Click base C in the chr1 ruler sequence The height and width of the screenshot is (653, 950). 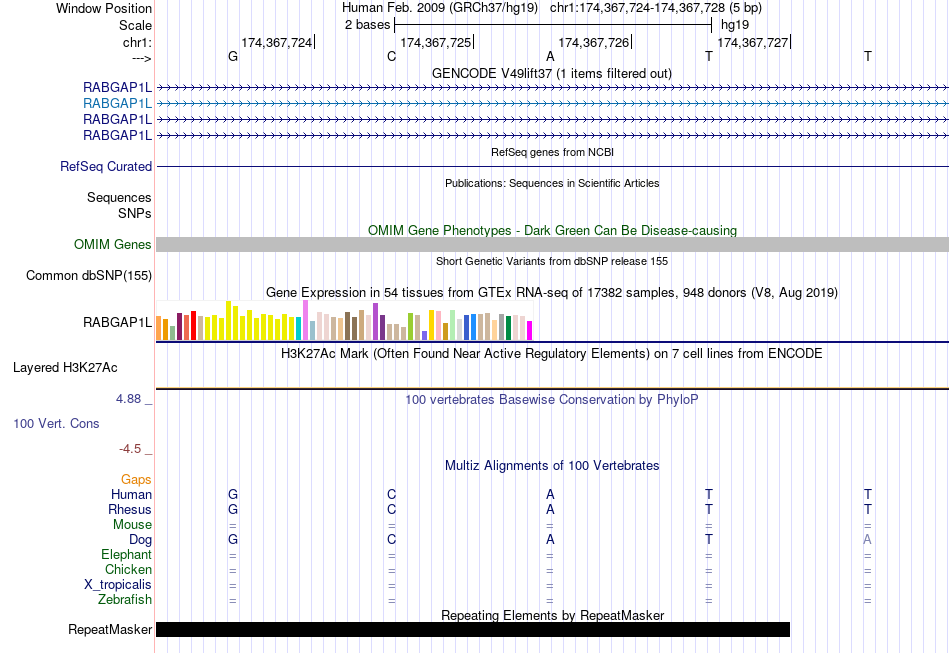(391, 56)
